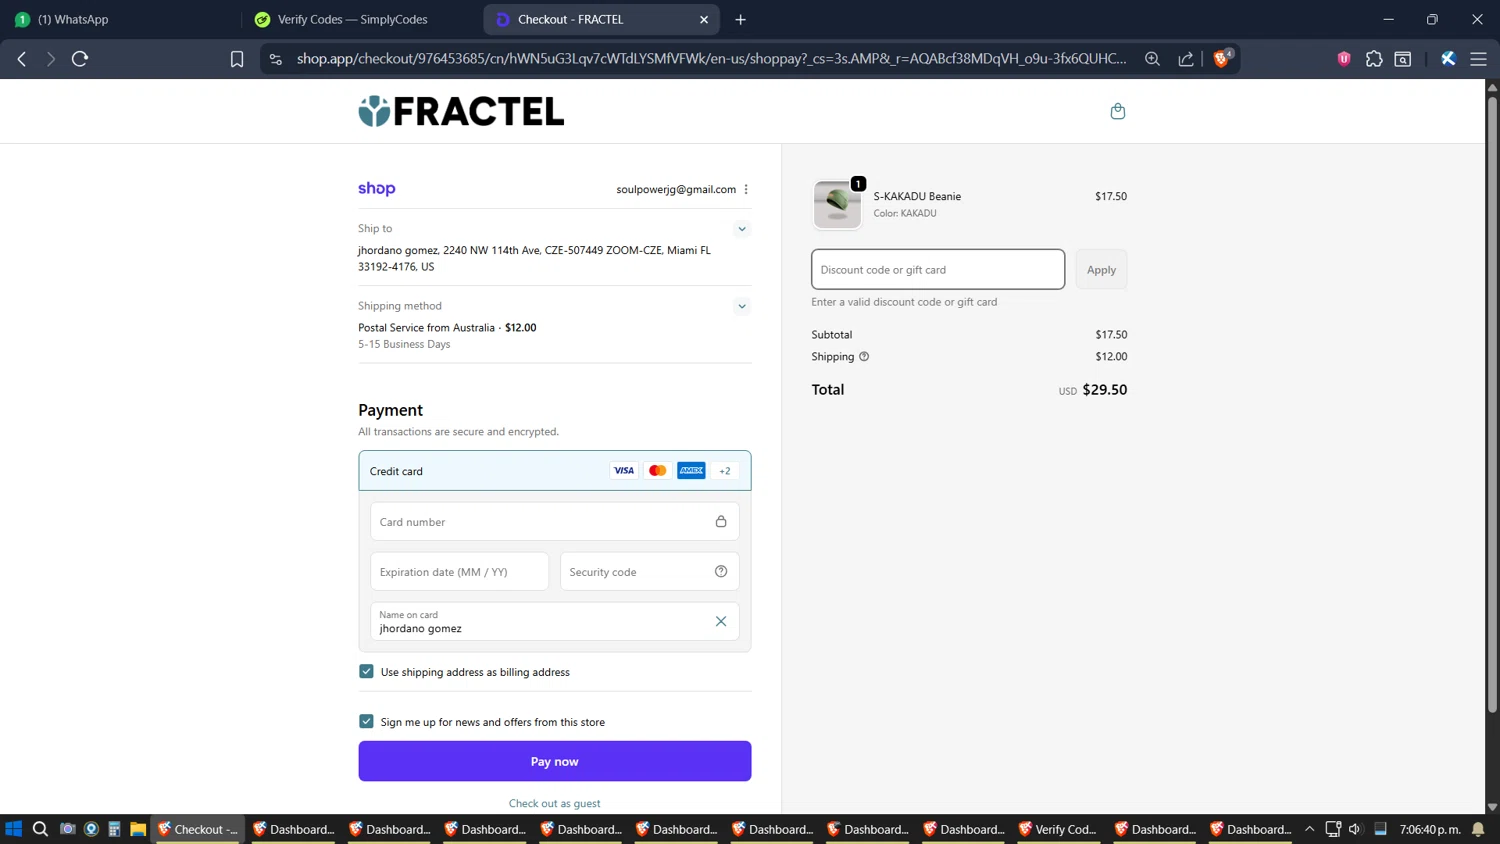This screenshot has width=1500, height=844.
Task: Open Verify Cod... taskbar window
Action: [1058, 829]
